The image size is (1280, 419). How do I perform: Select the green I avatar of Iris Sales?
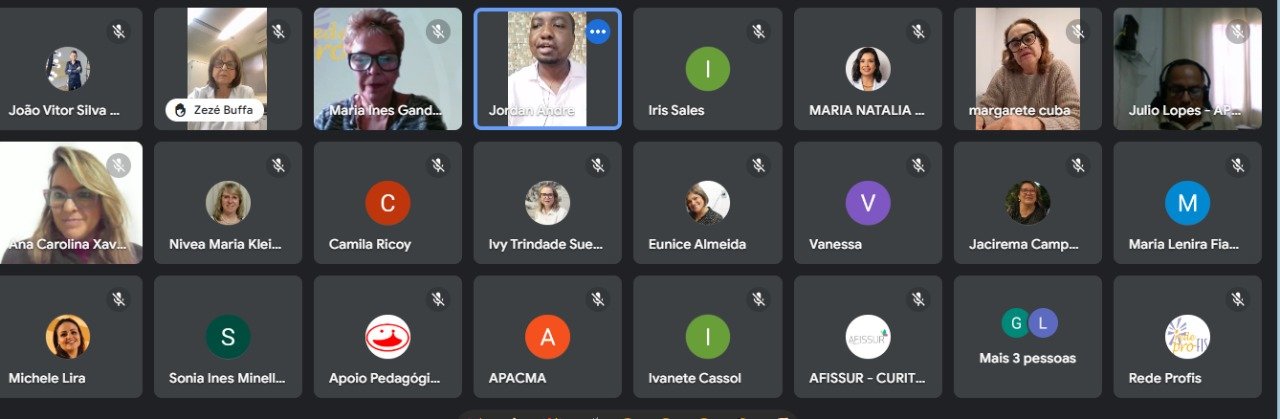tap(708, 69)
